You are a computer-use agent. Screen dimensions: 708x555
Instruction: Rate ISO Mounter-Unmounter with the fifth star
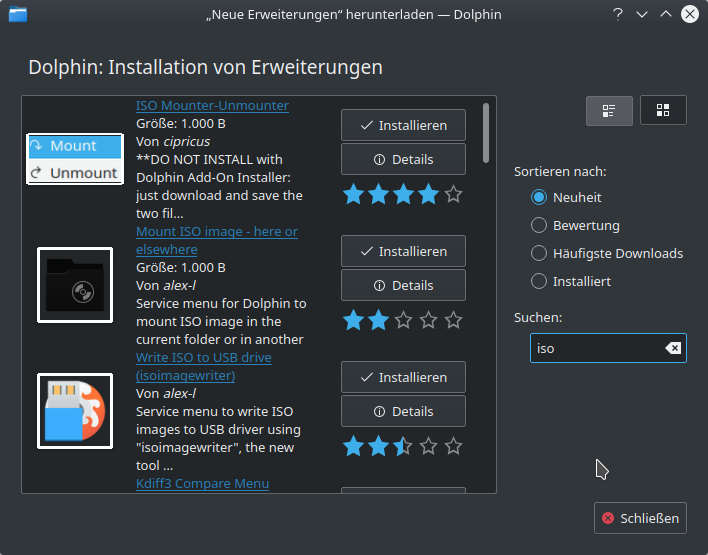453,194
